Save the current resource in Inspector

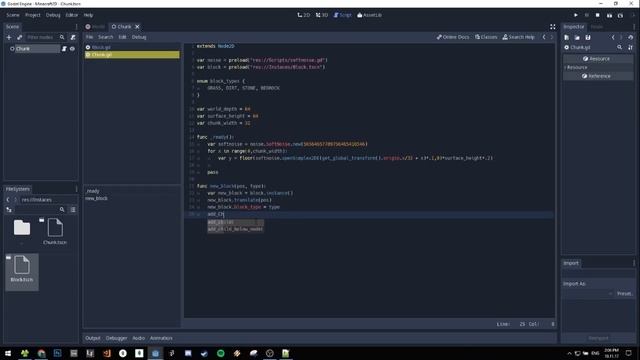pyautogui.click(x=588, y=37)
